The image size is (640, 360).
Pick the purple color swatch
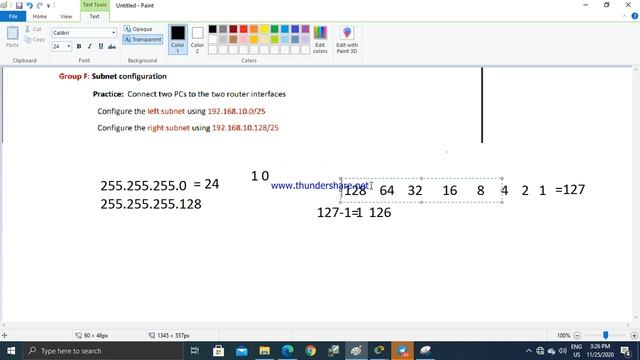[305, 29]
